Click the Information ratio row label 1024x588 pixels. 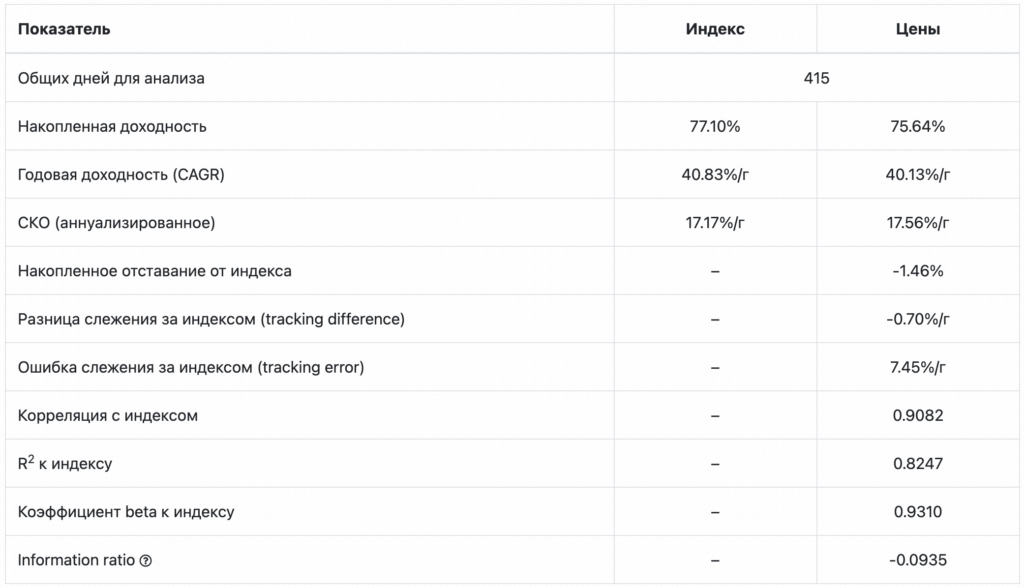76,561
